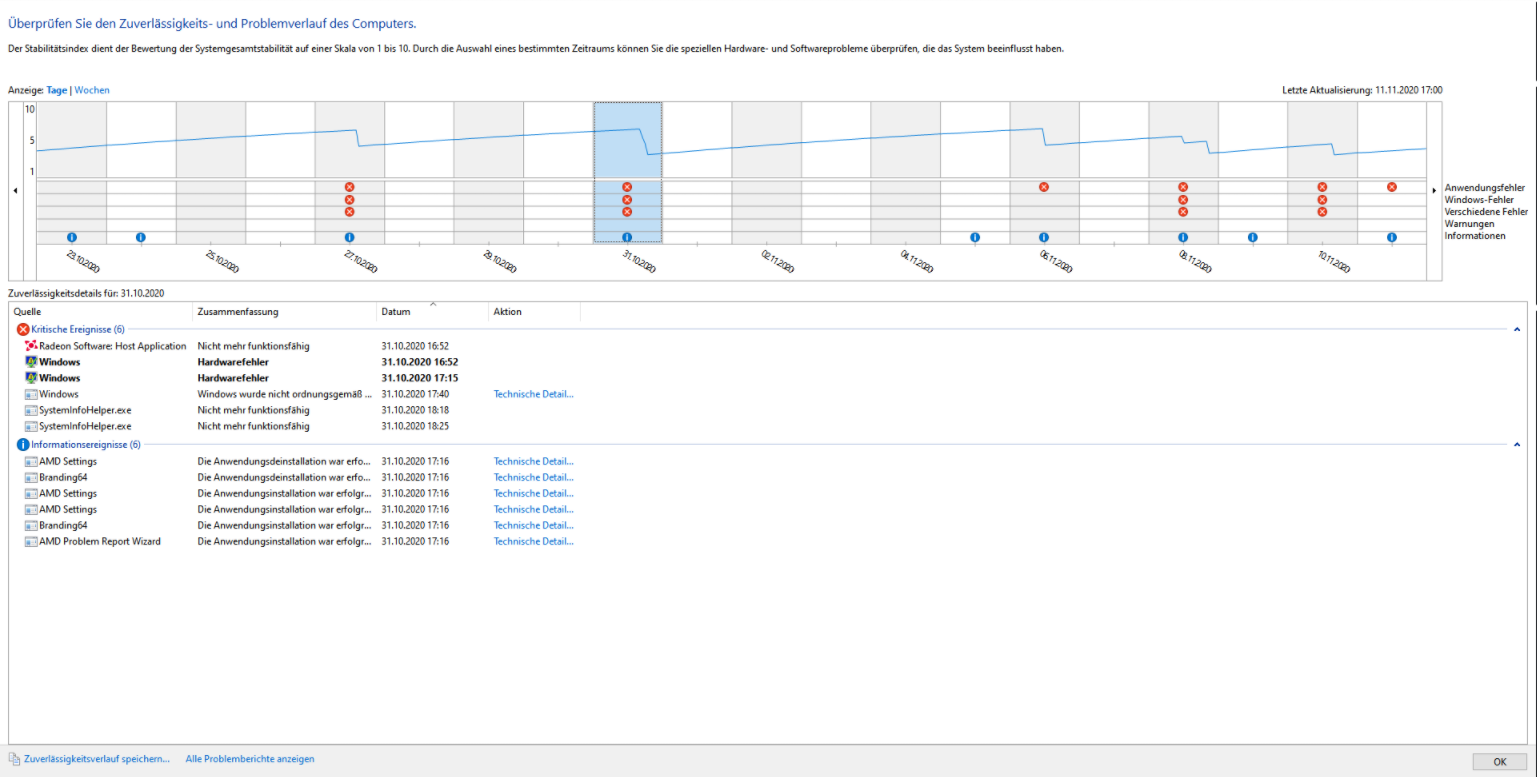Click the blue Informationsereignisse group icon
This screenshot has width=1537, height=777.
pyautogui.click(x=23, y=444)
